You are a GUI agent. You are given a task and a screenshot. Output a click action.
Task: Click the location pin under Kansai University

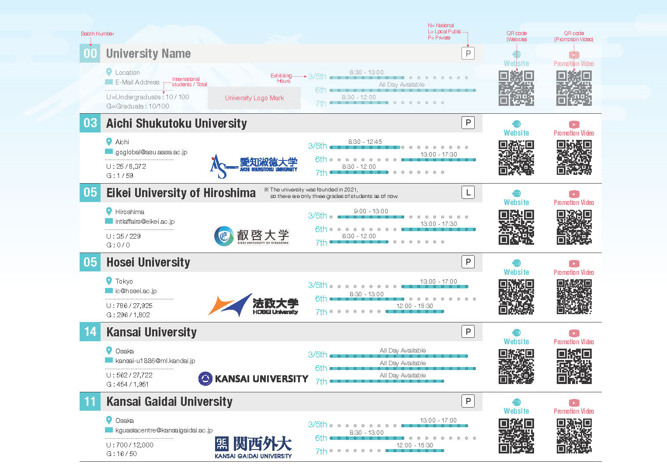[109, 351]
